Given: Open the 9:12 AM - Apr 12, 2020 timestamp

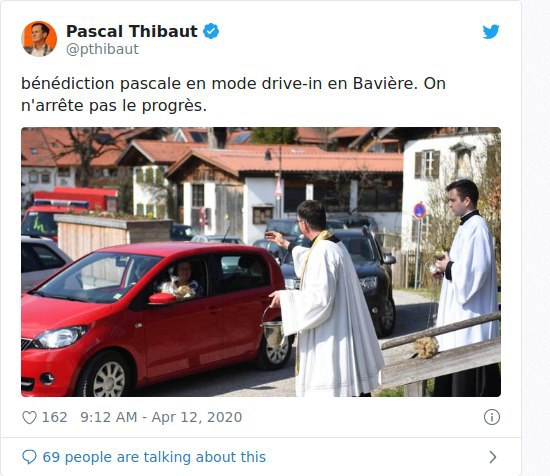Looking at the screenshot, I should (161, 417).
